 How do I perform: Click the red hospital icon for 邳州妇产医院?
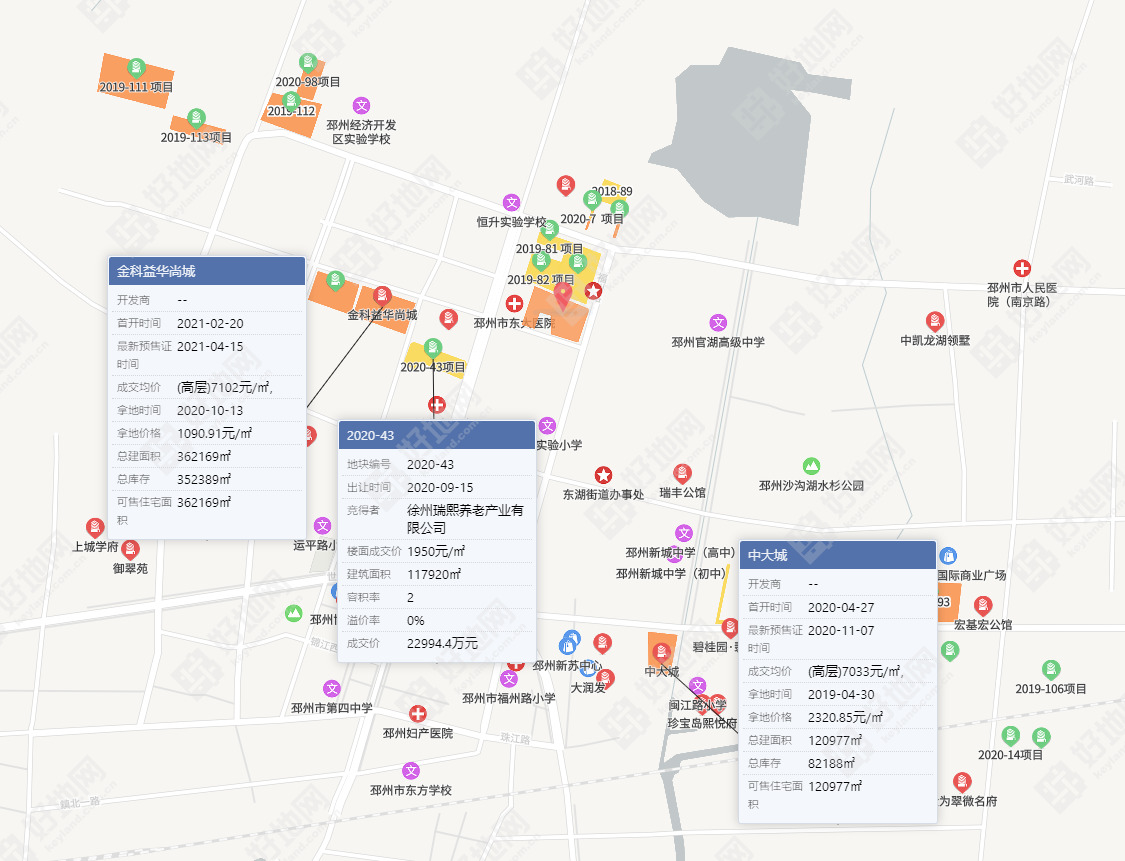418,714
